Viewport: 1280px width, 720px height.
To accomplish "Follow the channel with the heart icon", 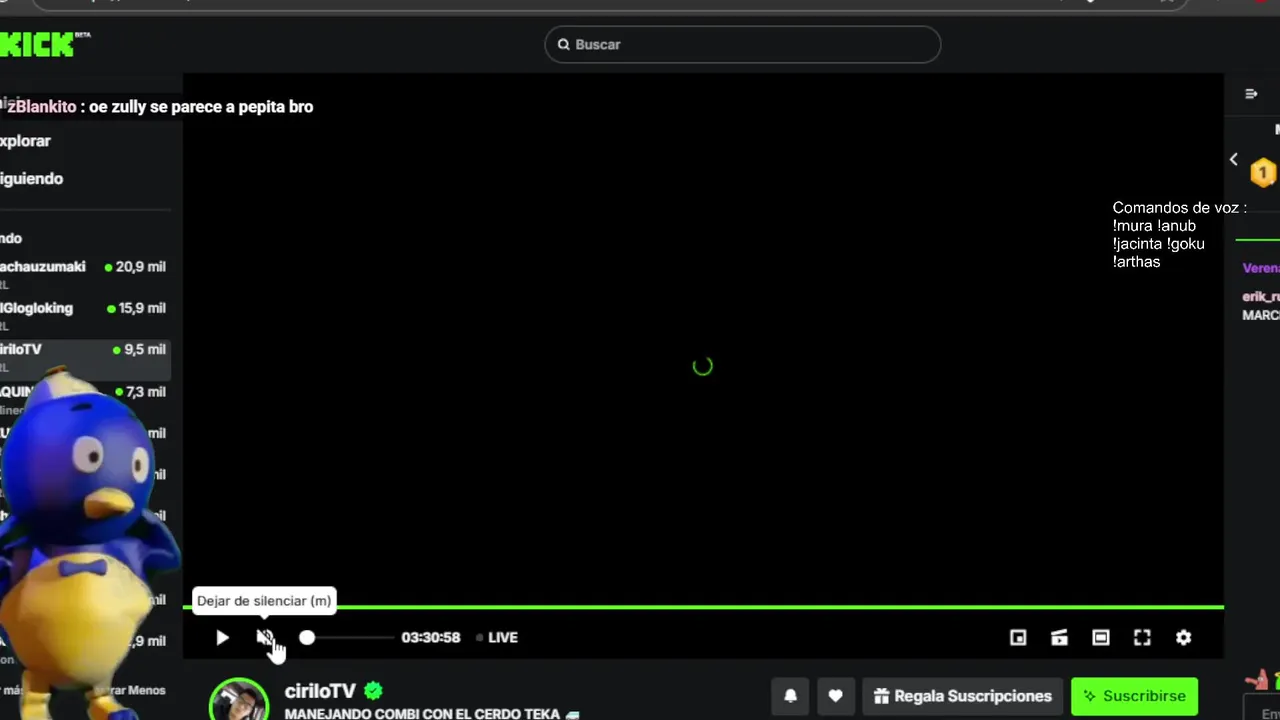I will [835, 696].
